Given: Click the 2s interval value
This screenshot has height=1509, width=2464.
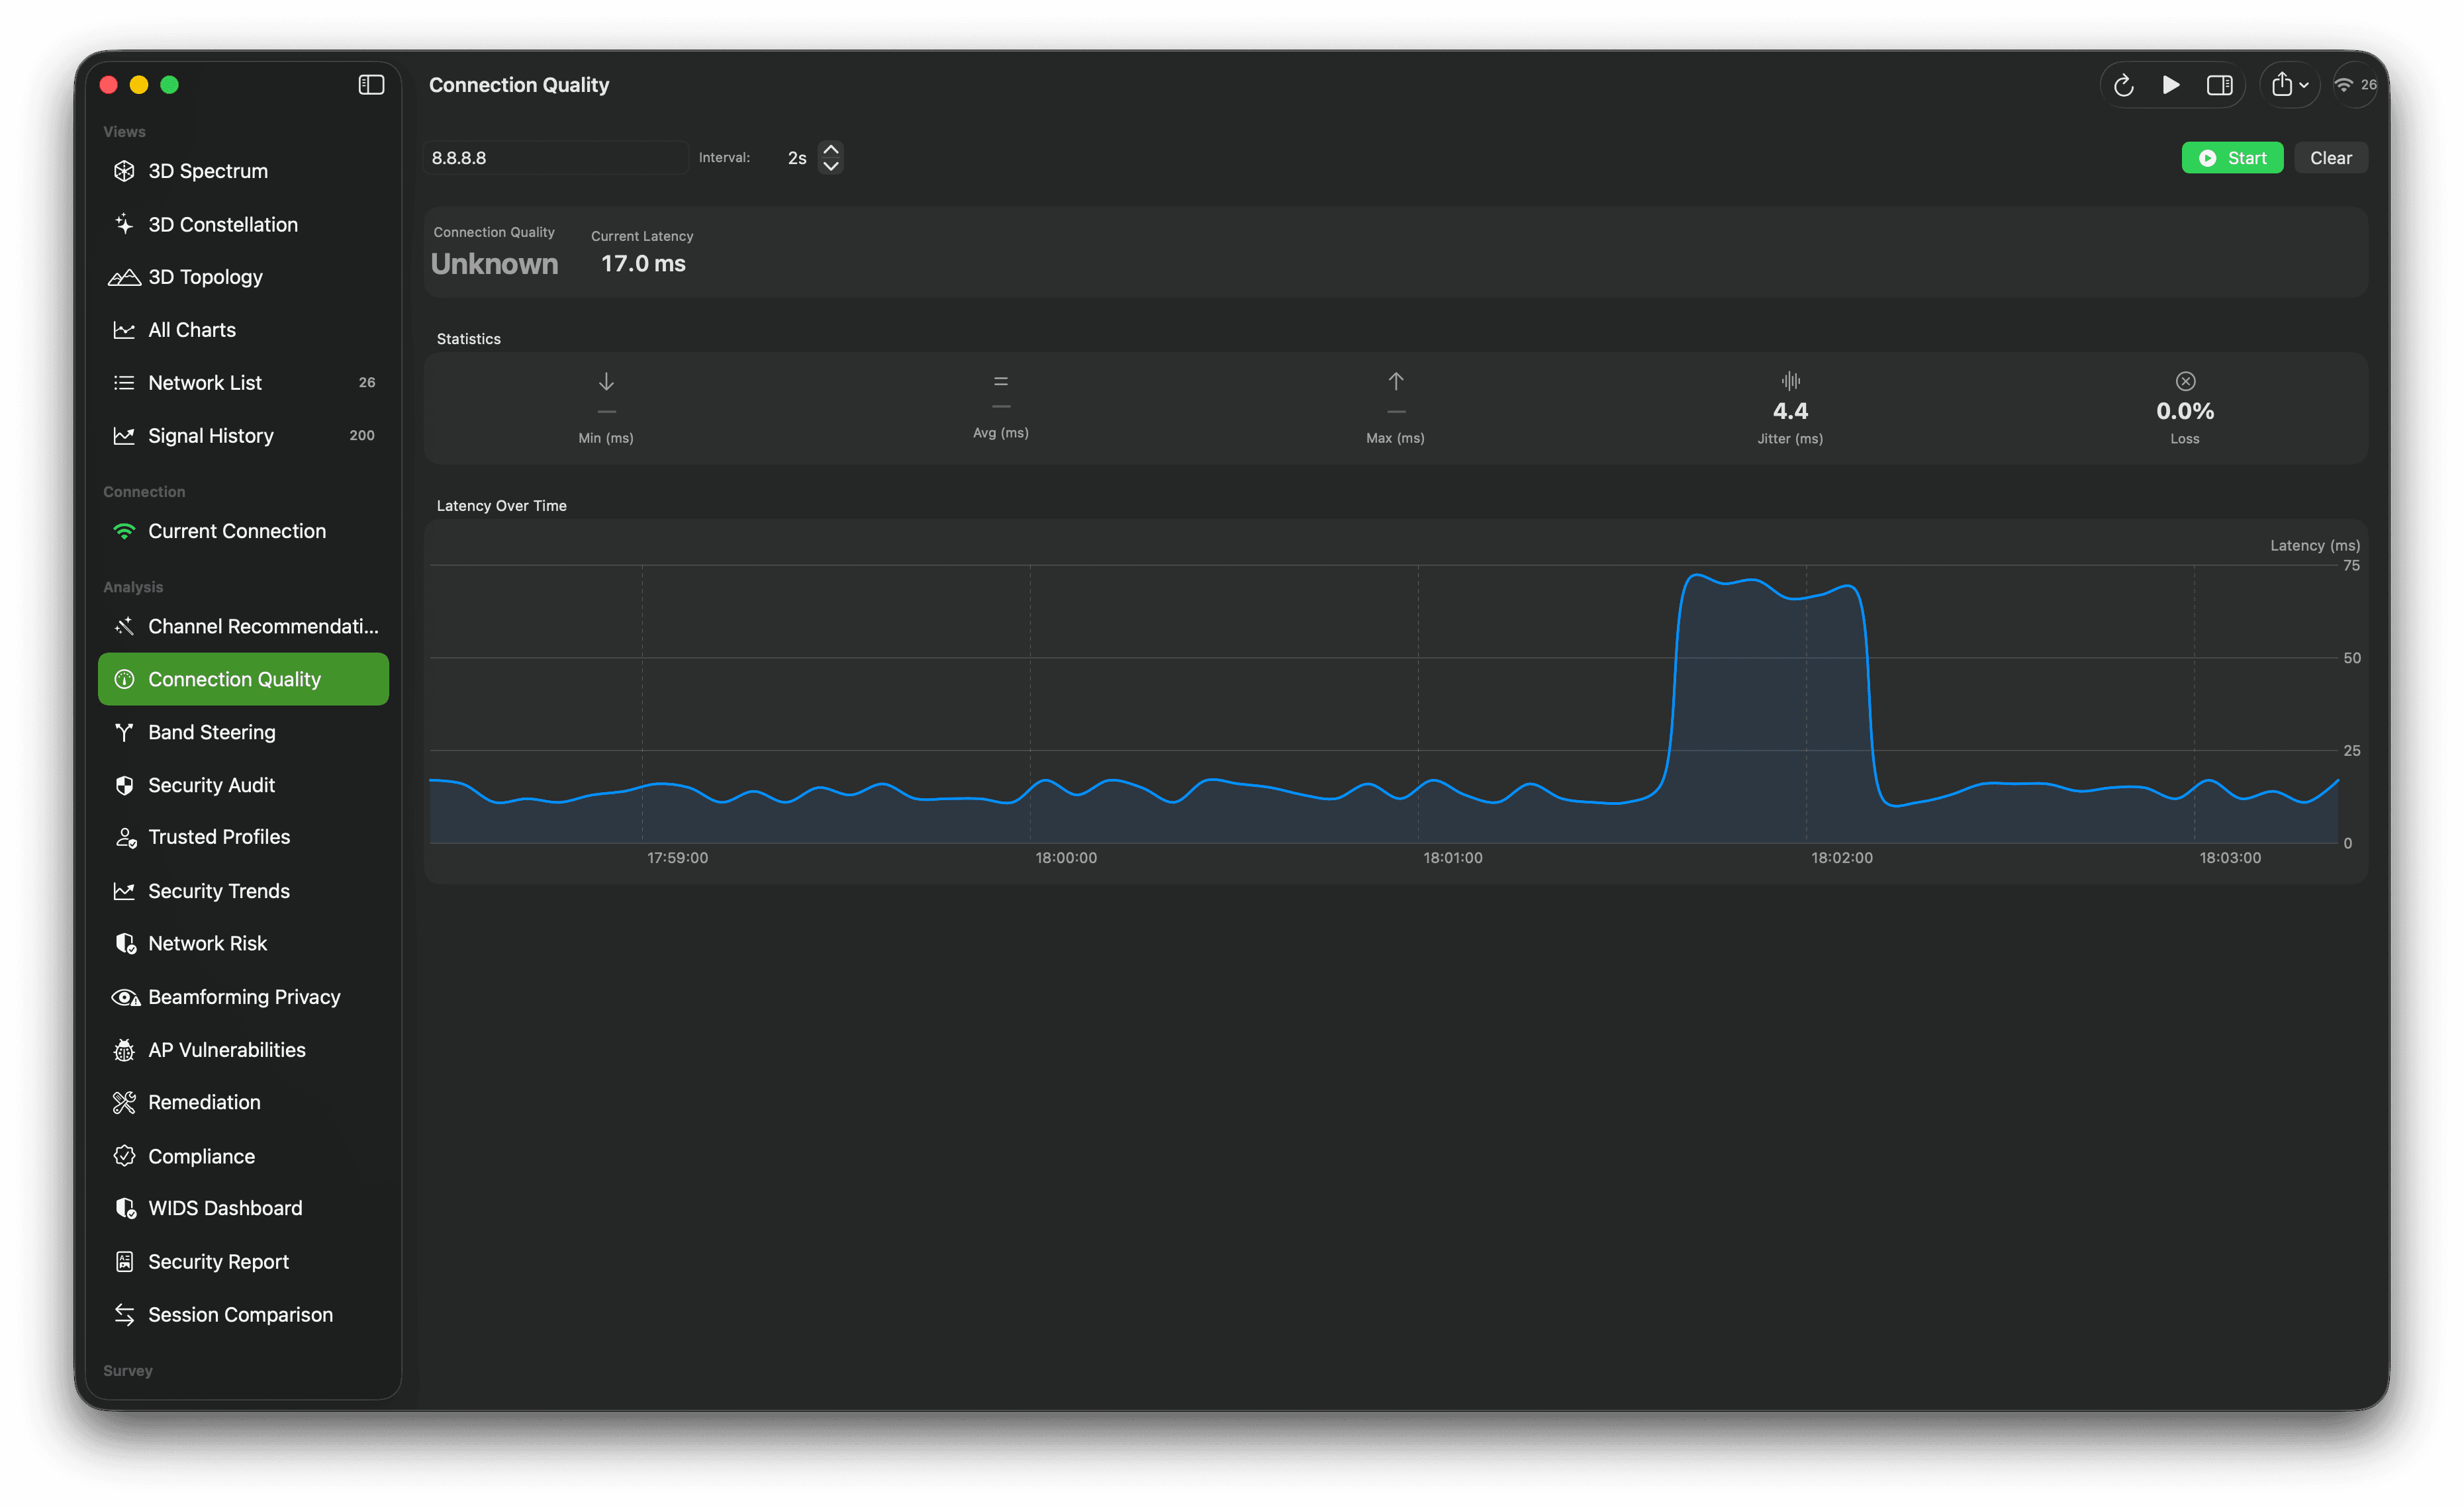Looking at the screenshot, I should click(797, 158).
